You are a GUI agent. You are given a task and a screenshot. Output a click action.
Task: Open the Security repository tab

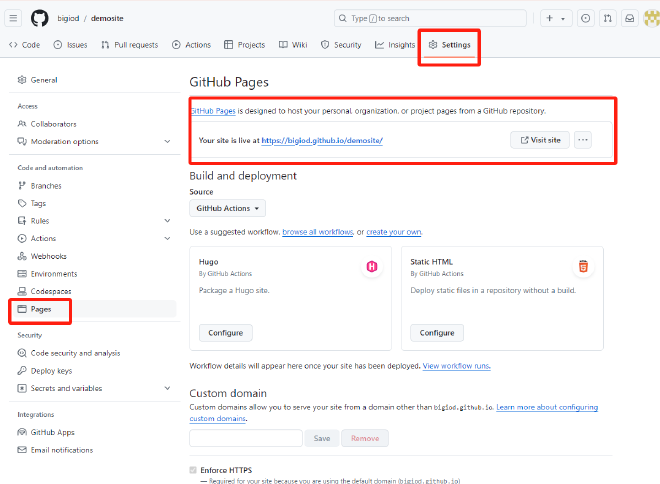point(341,45)
